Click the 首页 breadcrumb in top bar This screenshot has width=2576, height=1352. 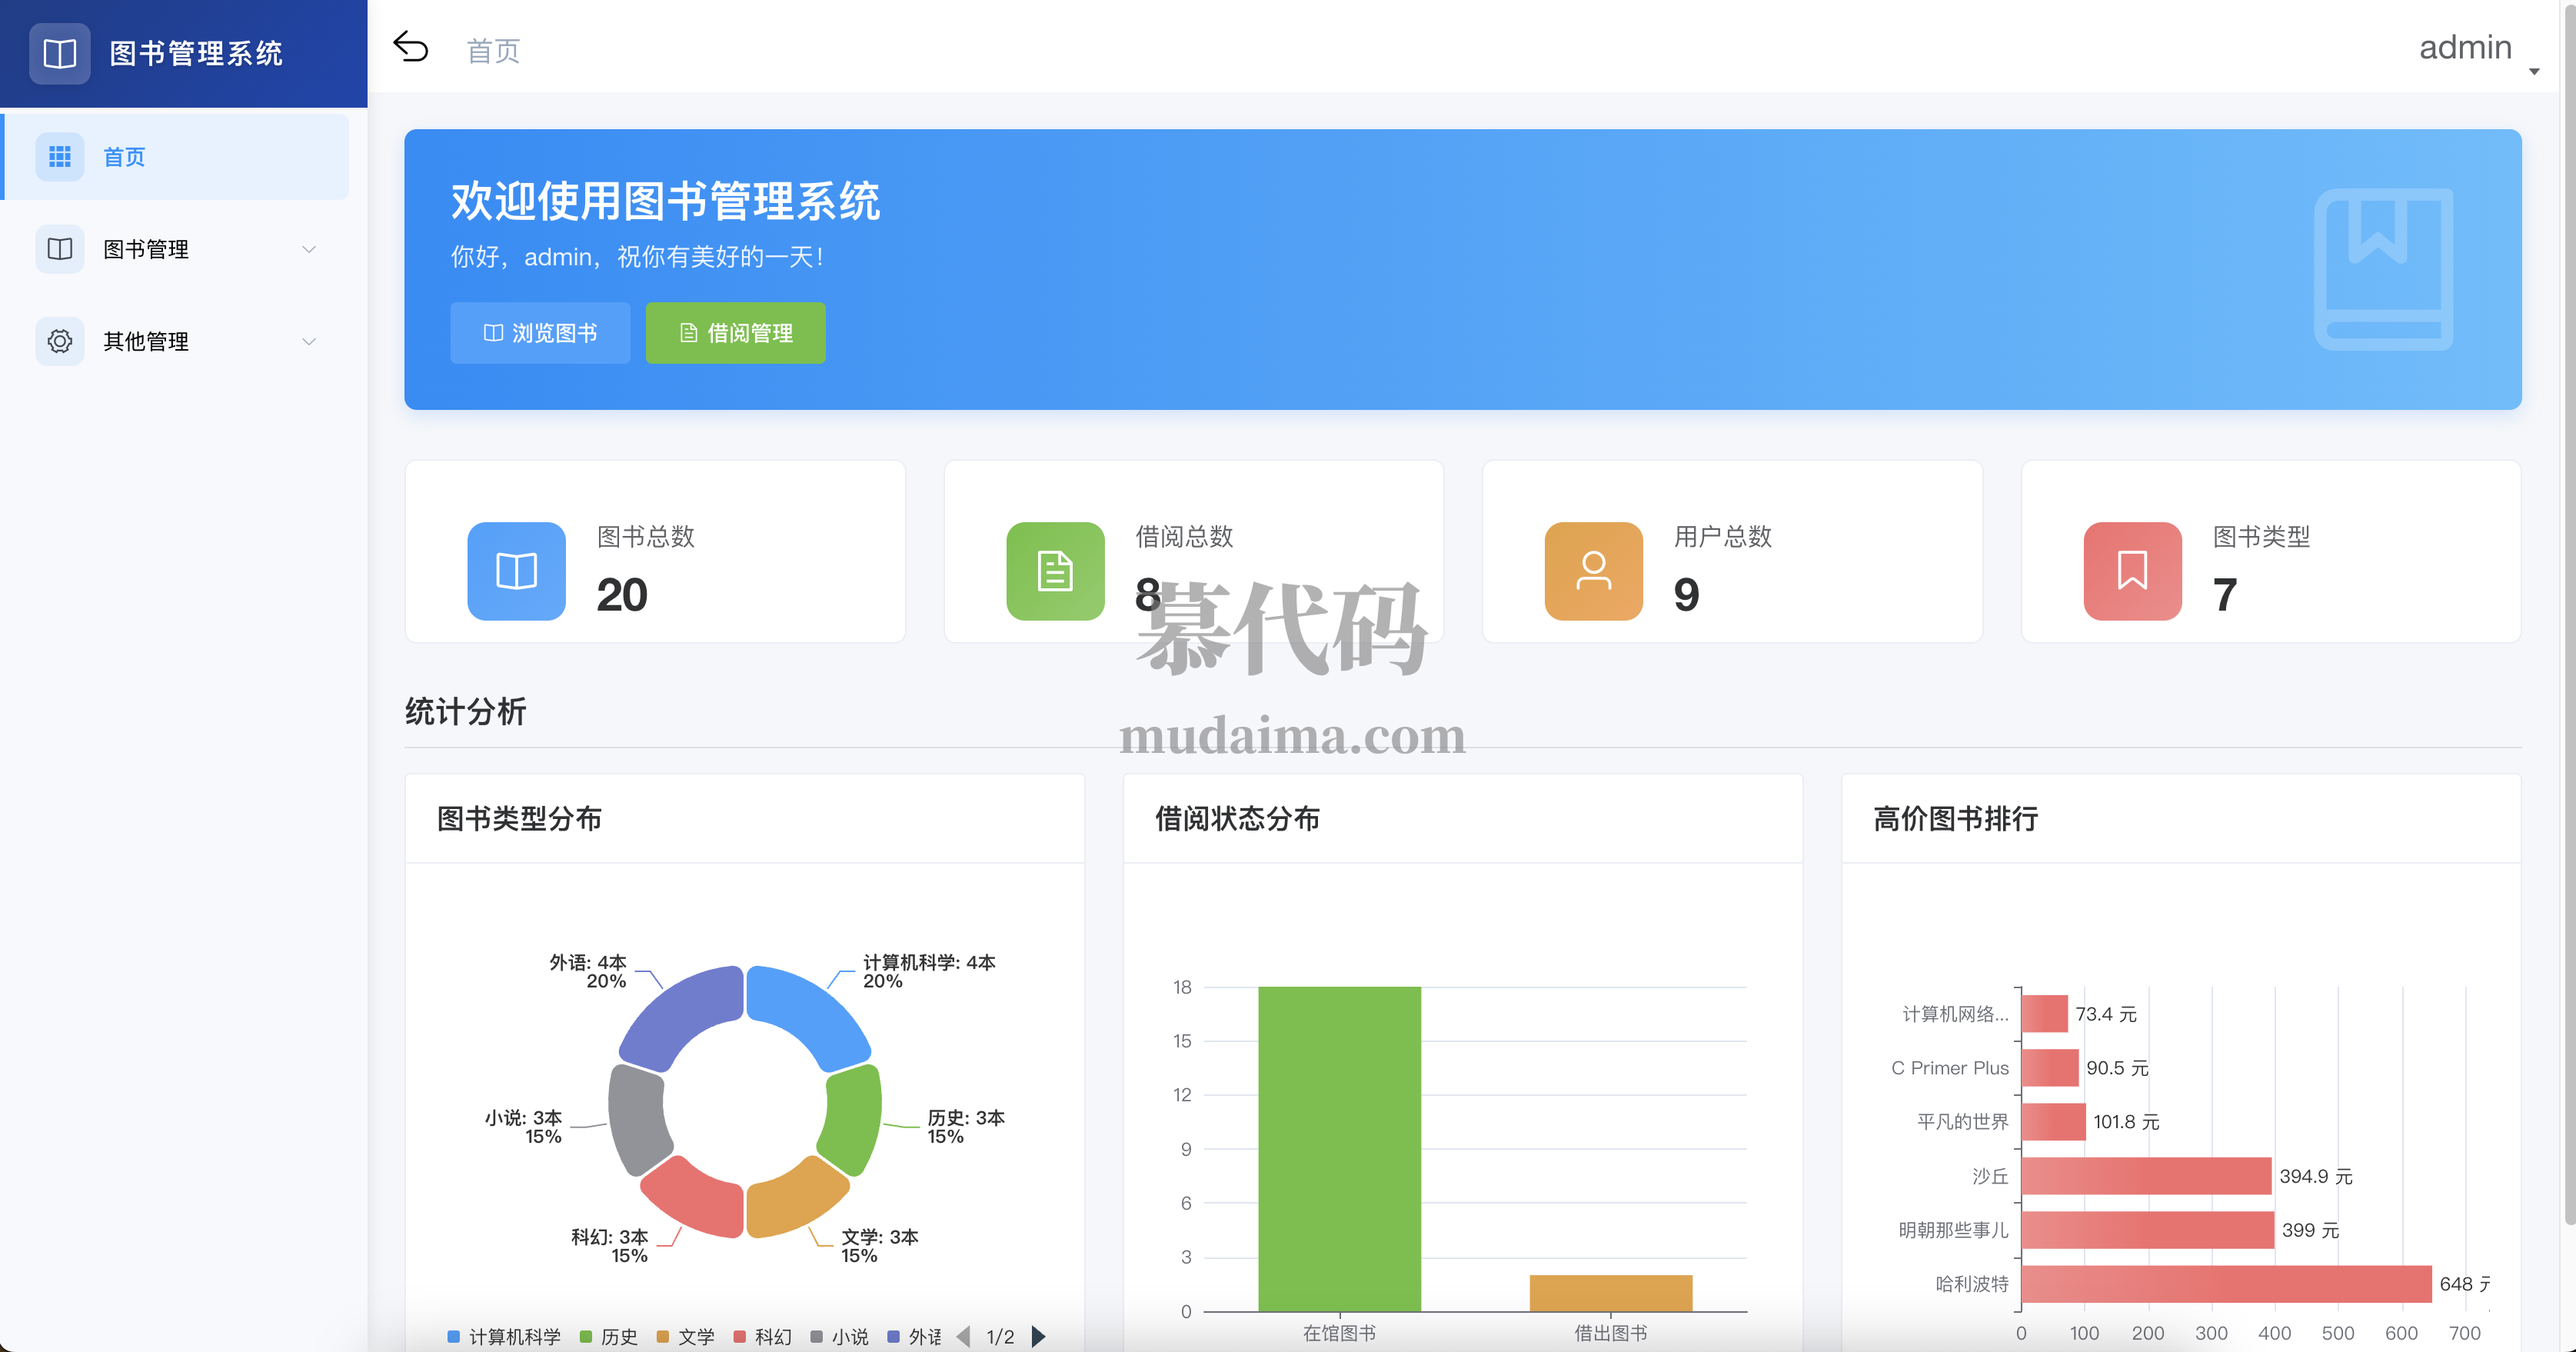click(x=492, y=51)
